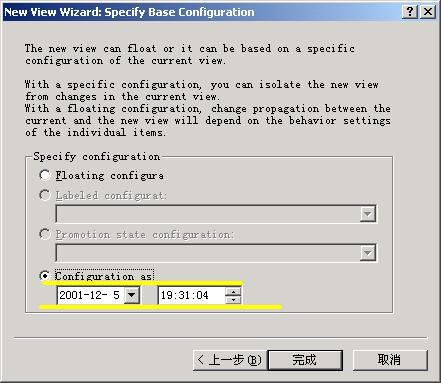Decrease time with the down spinner arrow
The width and height of the screenshot is (441, 383).
coord(233,300)
